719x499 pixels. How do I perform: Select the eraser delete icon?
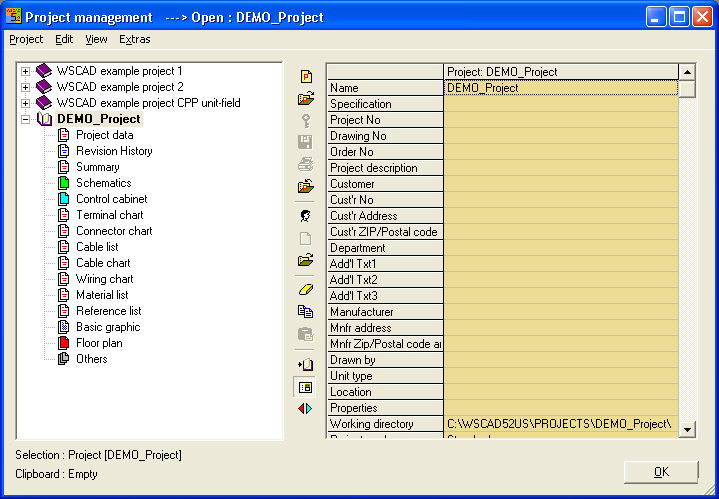(x=306, y=290)
